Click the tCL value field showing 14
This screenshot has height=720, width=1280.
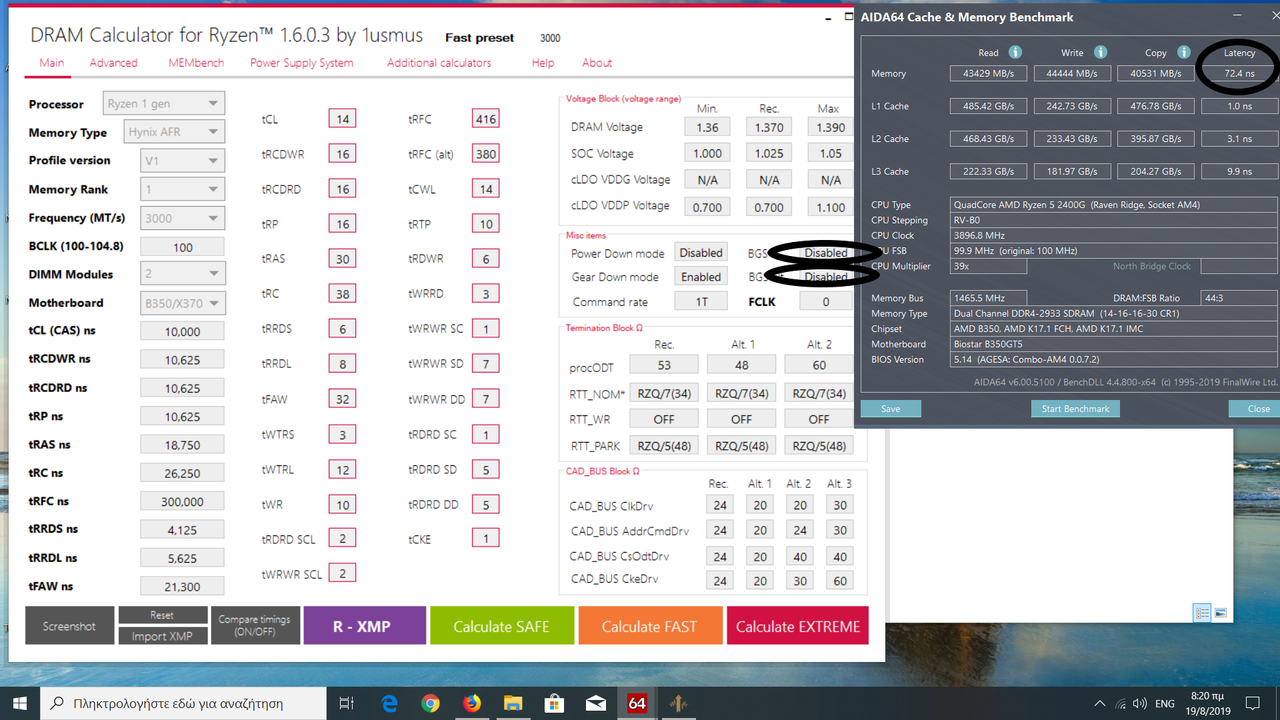[x=343, y=119]
